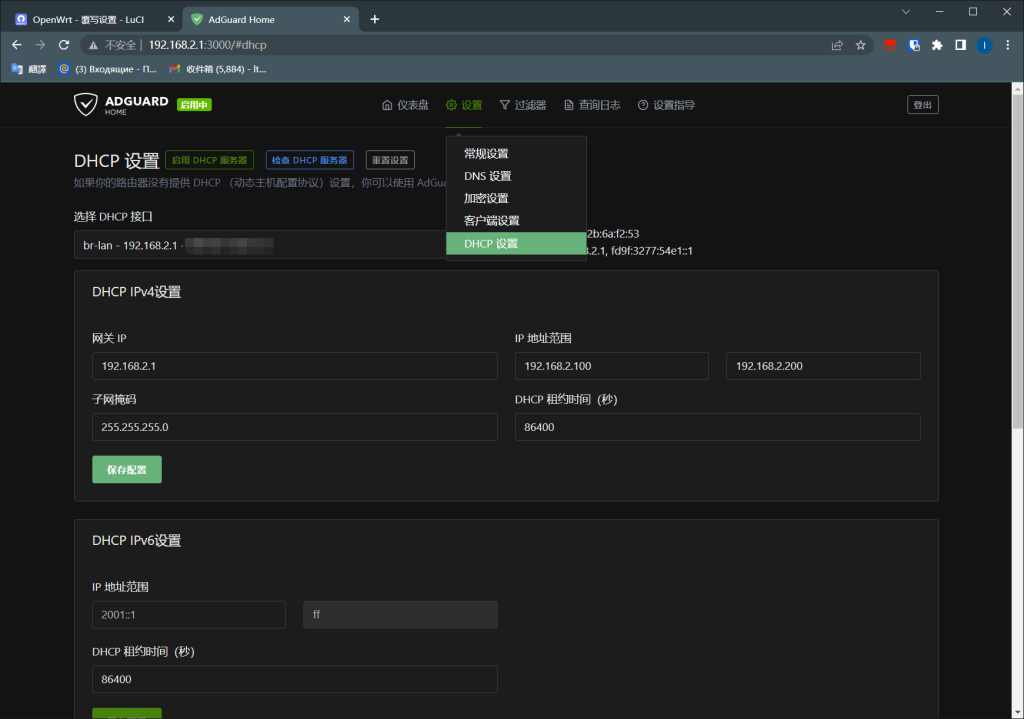Click the AdGuard Home shield logo
Viewport: 1024px width, 719px height.
coord(85,103)
